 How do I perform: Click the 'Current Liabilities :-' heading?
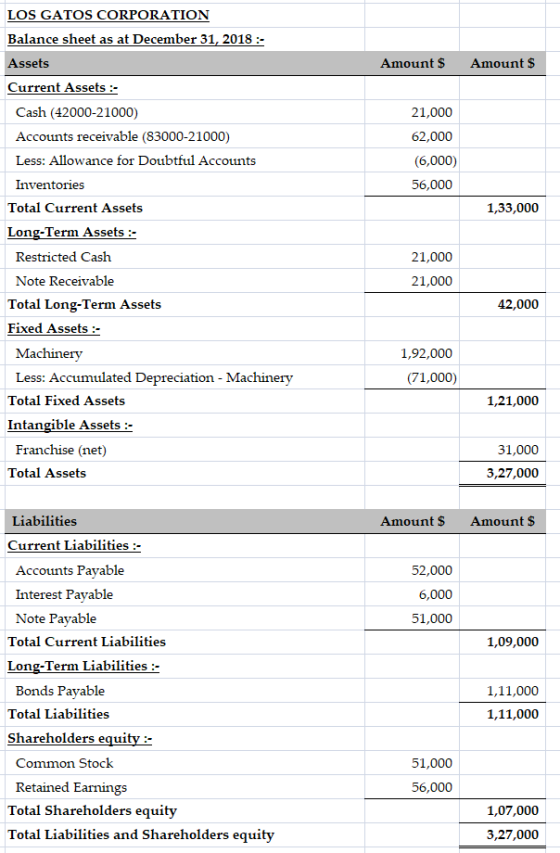pos(74,546)
